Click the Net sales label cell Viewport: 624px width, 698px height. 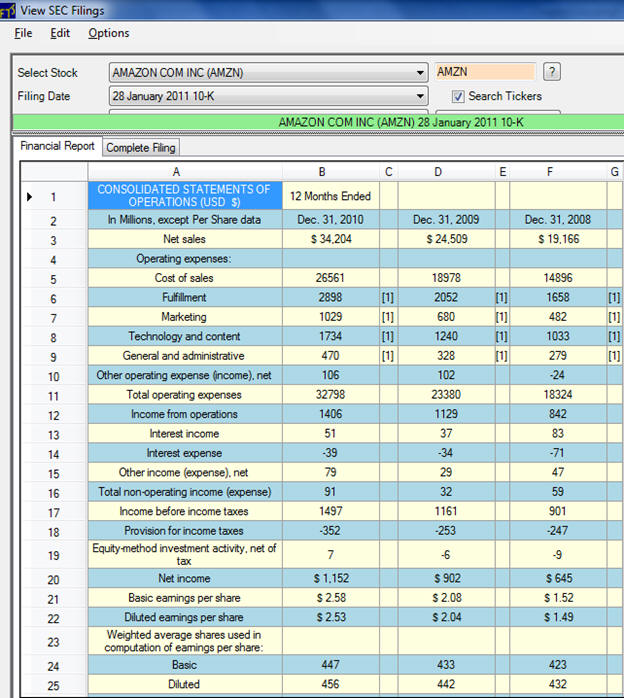[x=185, y=239]
